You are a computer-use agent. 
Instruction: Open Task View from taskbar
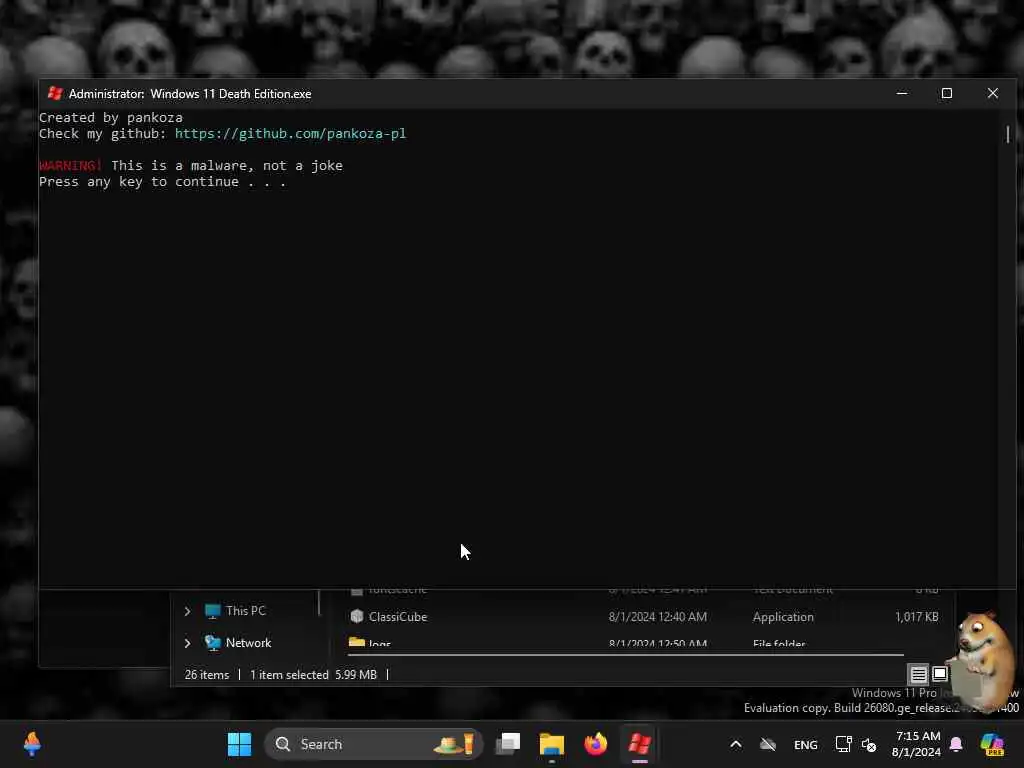coord(508,744)
